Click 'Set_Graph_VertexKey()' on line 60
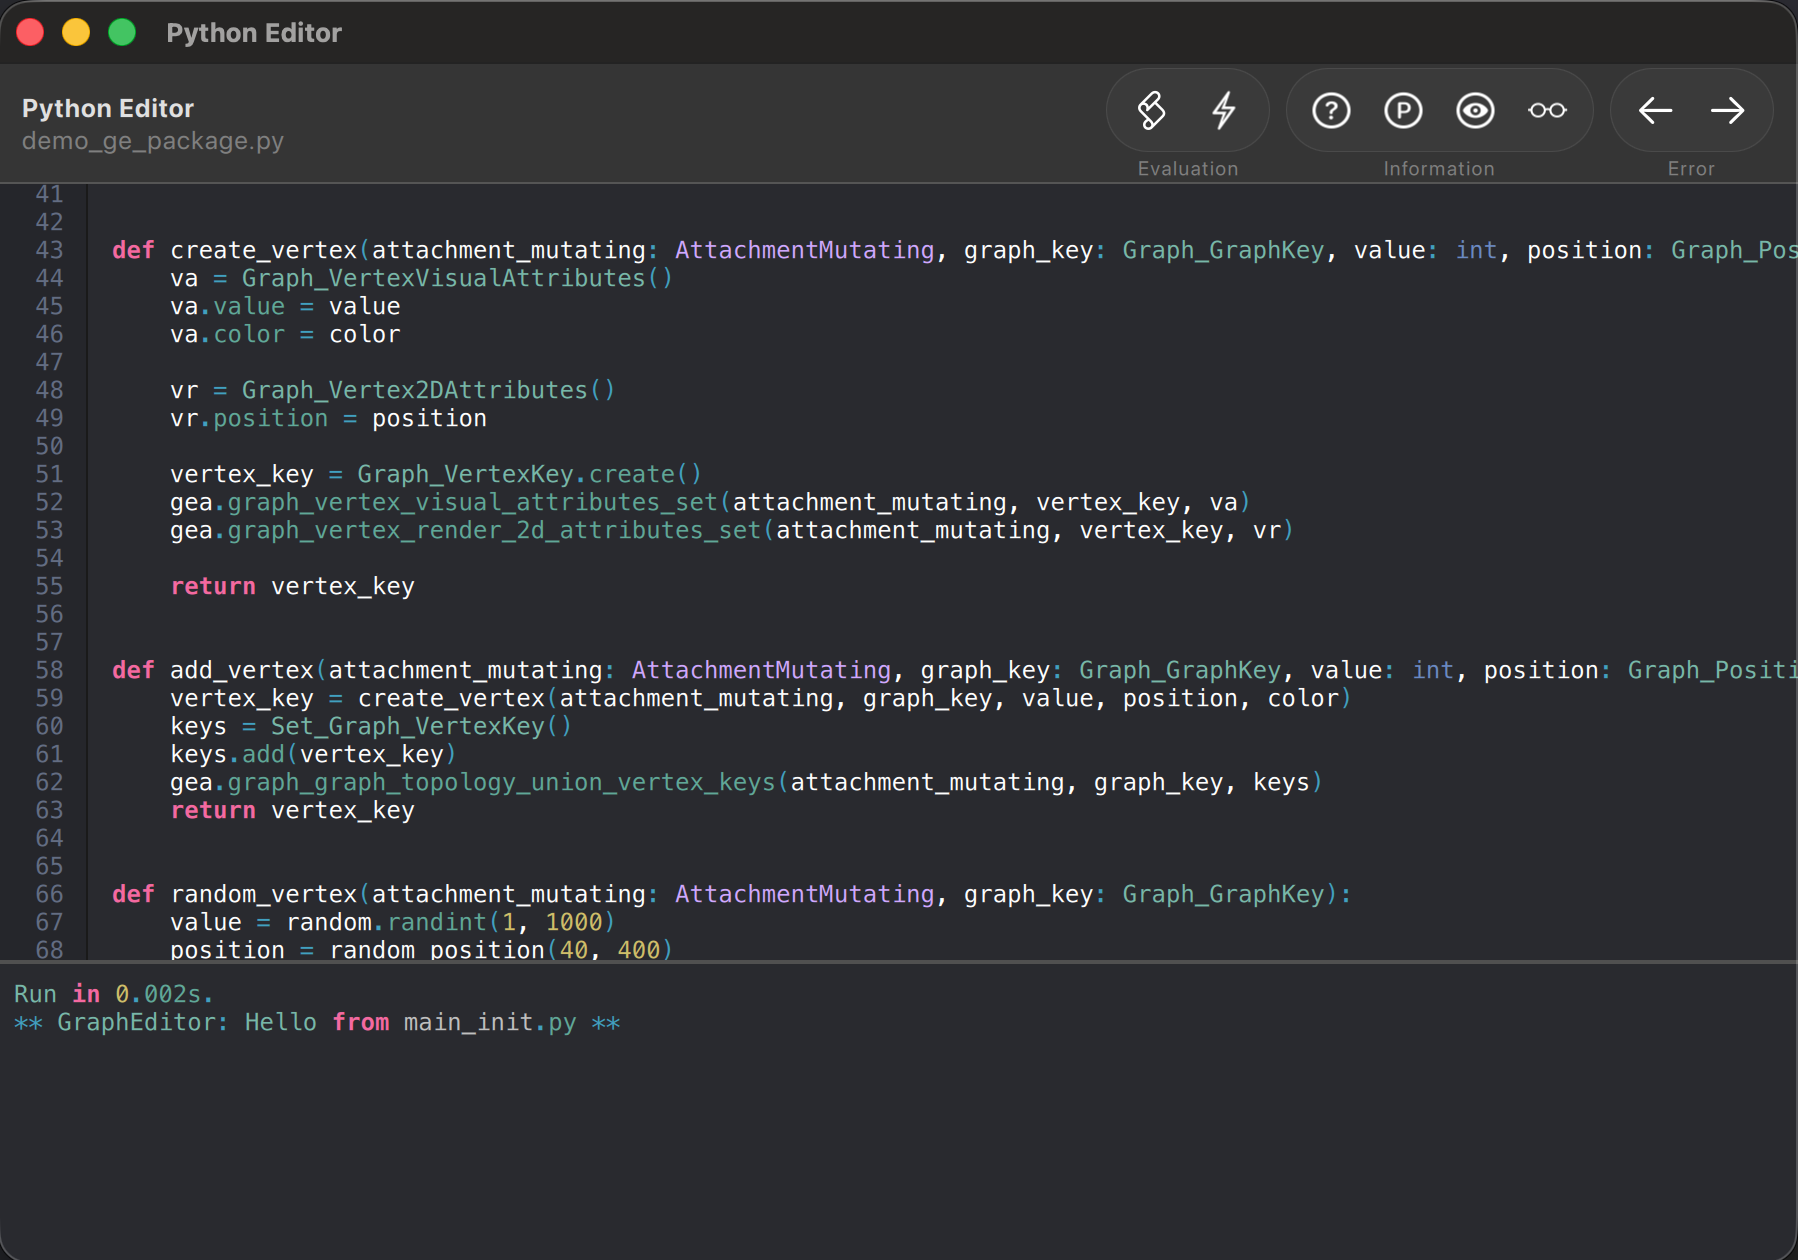 420,726
